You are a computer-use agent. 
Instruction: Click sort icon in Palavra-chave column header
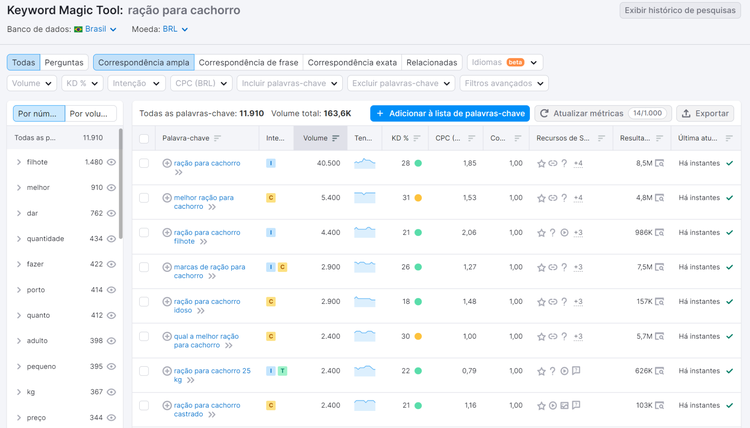(218, 138)
